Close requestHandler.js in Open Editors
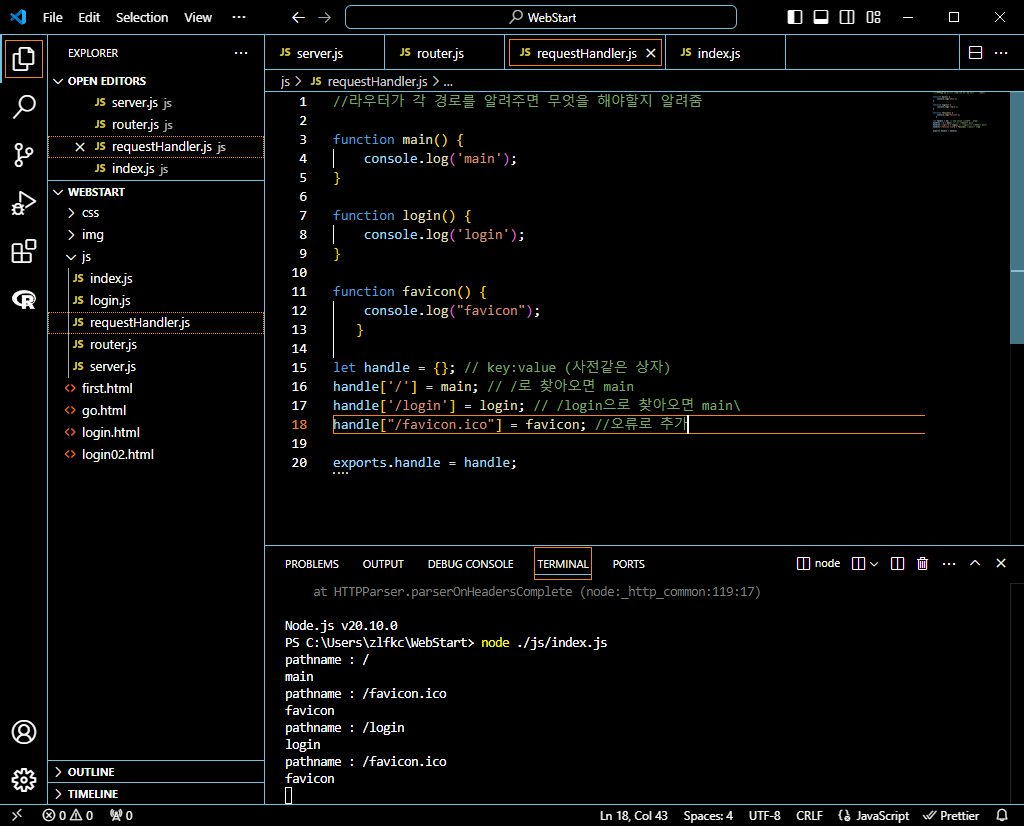This screenshot has height=826, width=1024. [x=80, y=147]
